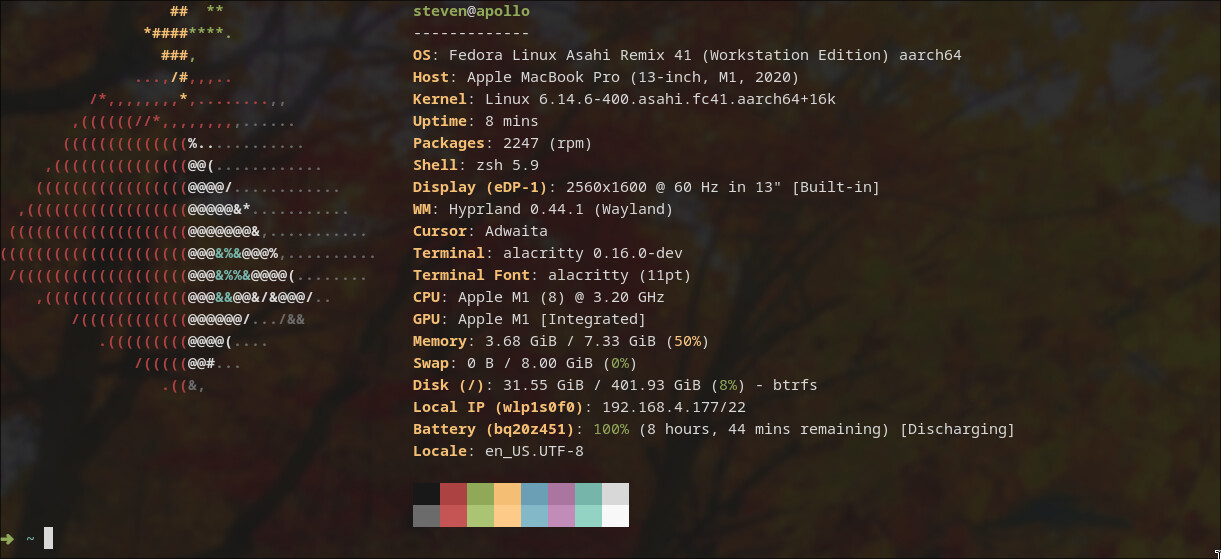The width and height of the screenshot is (1221, 559).
Task: Click the steven@apollo title line
Action: pos(471,11)
